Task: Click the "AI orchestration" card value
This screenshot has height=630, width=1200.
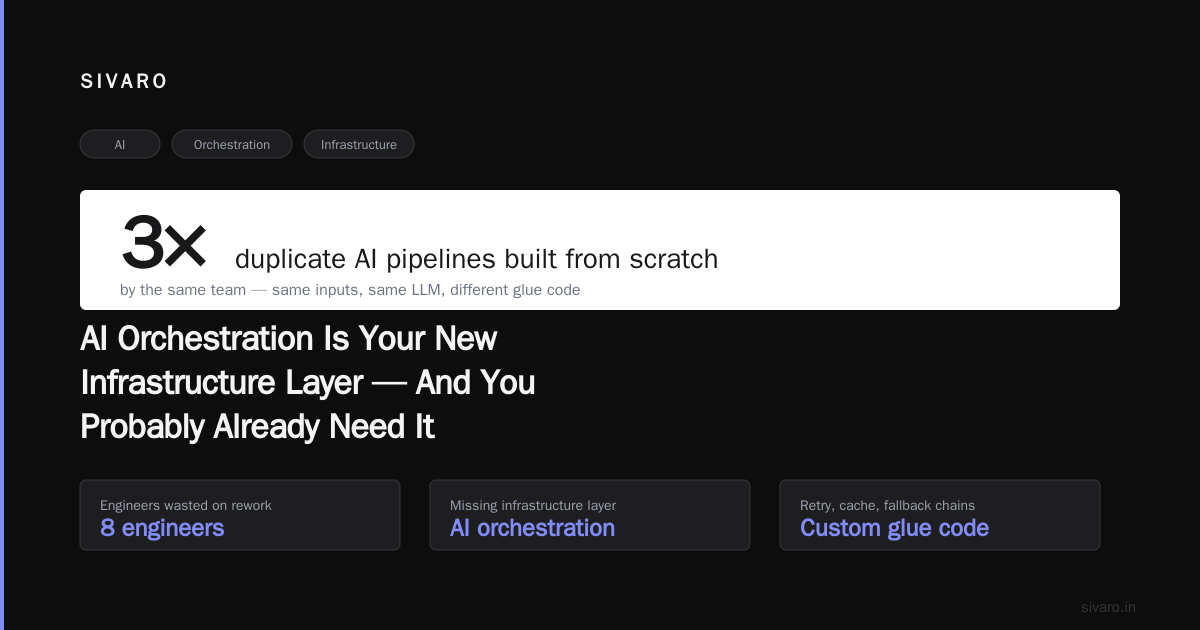Action: coord(532,528)
